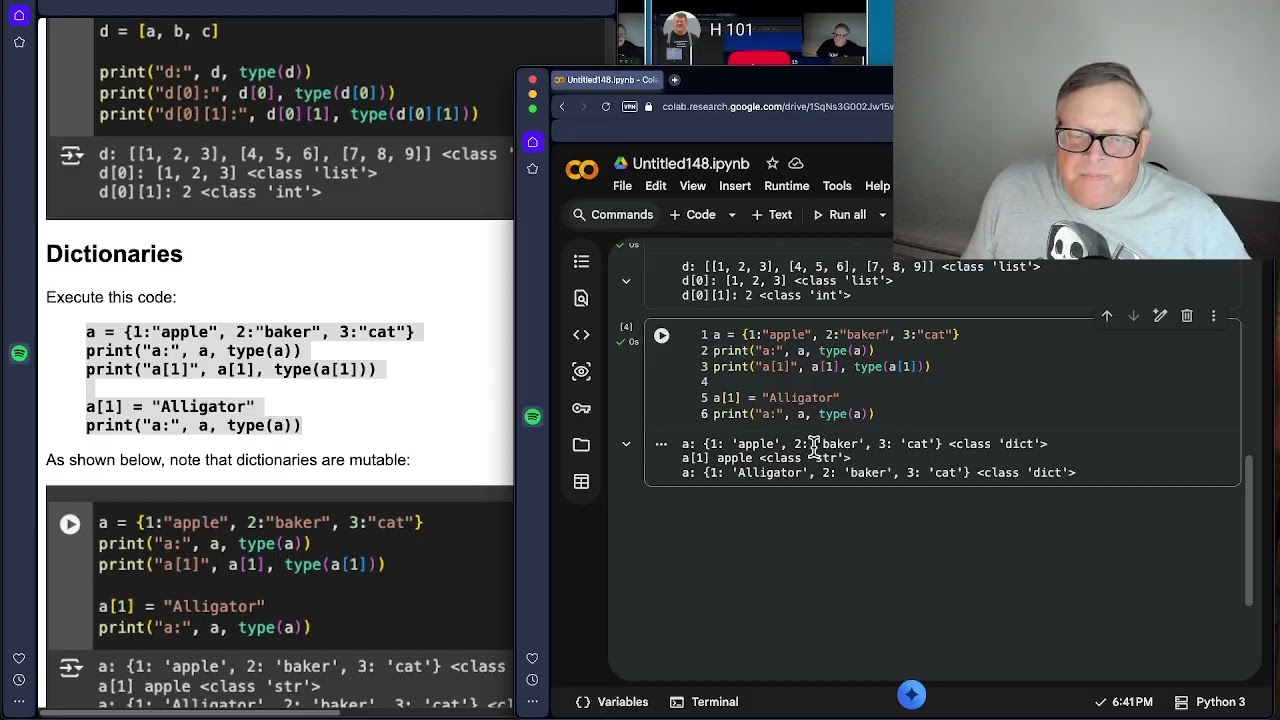Open the Edit menu
The image size is (1280, 720).
[656, 186]
